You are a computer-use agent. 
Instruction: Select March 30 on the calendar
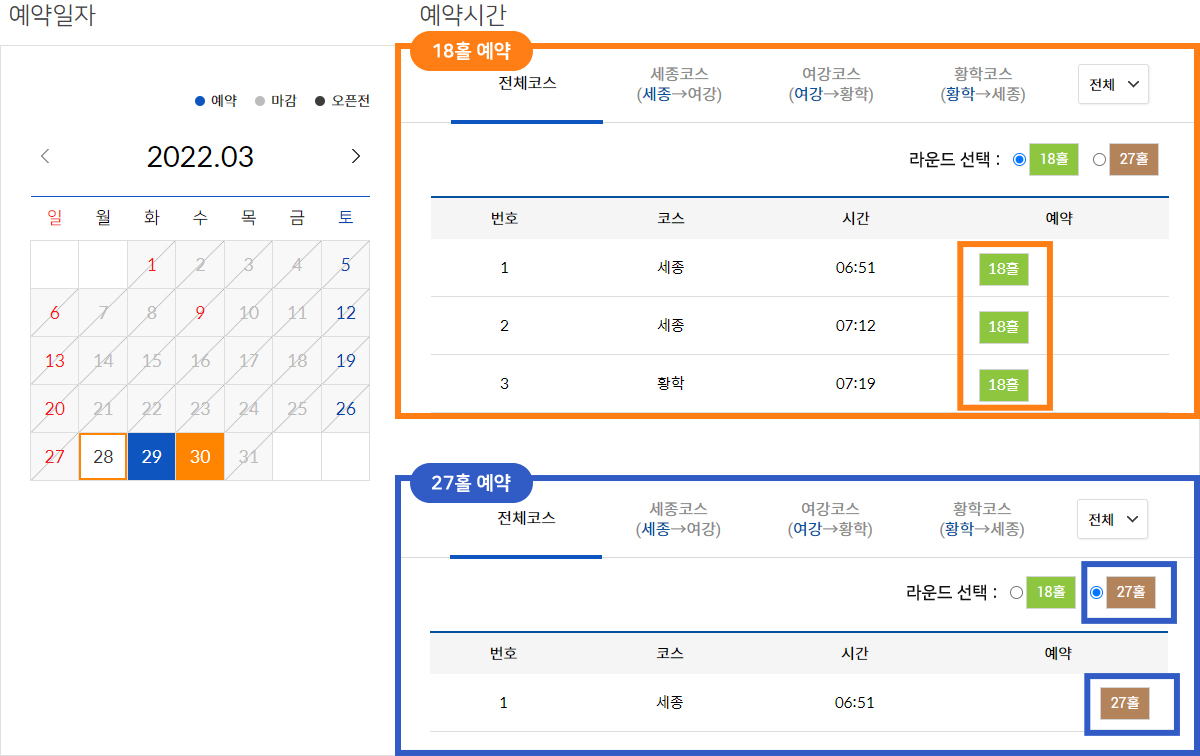pyautogui.click(x=200, y=456)
